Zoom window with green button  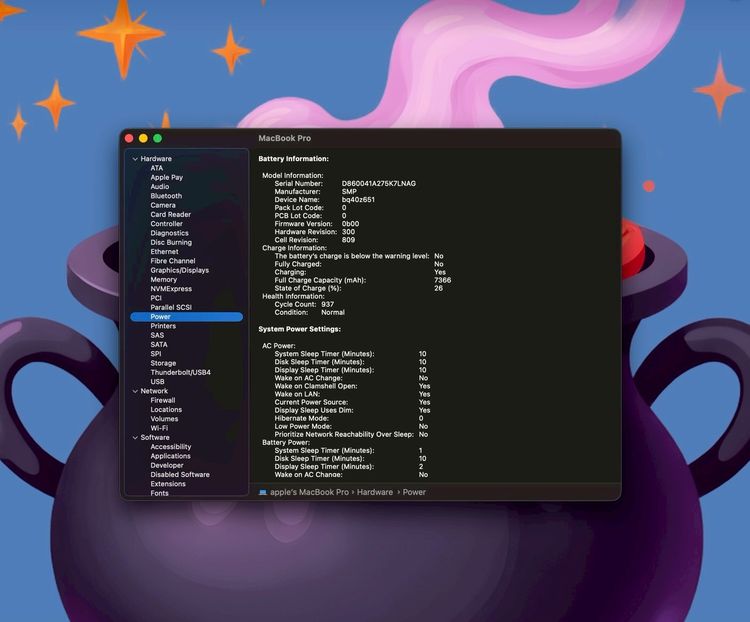(157, 138)
